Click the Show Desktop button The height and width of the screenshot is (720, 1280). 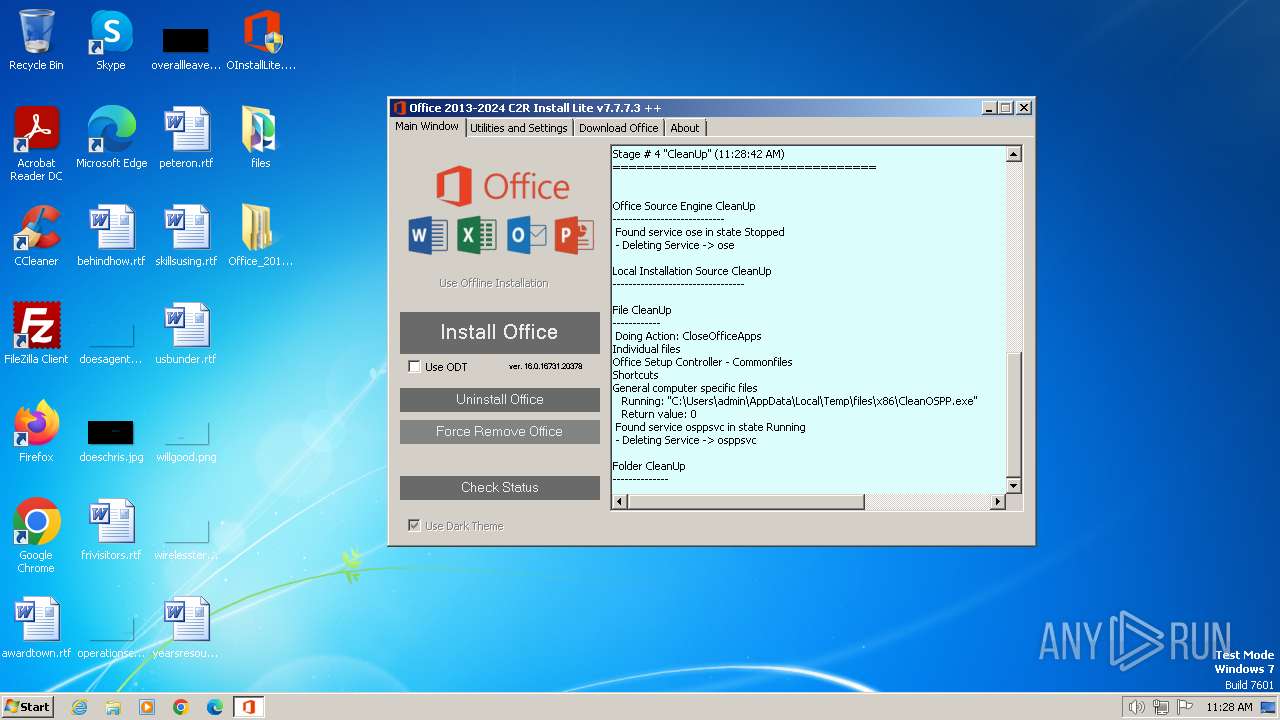tap(1268, 707)
